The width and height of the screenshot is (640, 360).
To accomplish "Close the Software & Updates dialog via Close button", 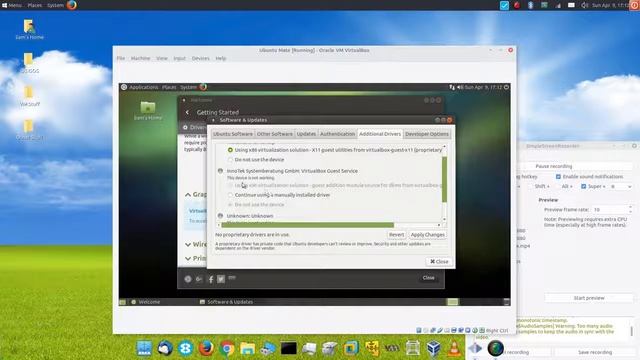I will 439,261.
